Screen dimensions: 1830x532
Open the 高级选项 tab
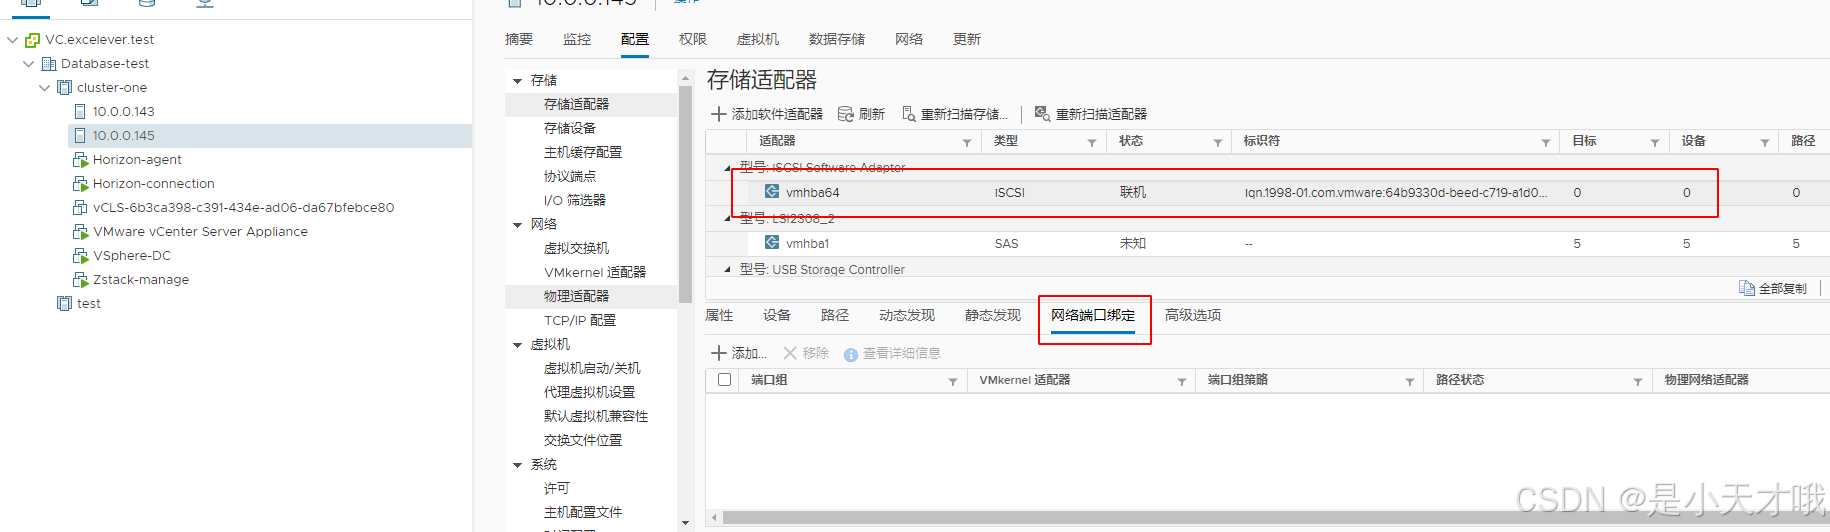tap(1193, 315)
